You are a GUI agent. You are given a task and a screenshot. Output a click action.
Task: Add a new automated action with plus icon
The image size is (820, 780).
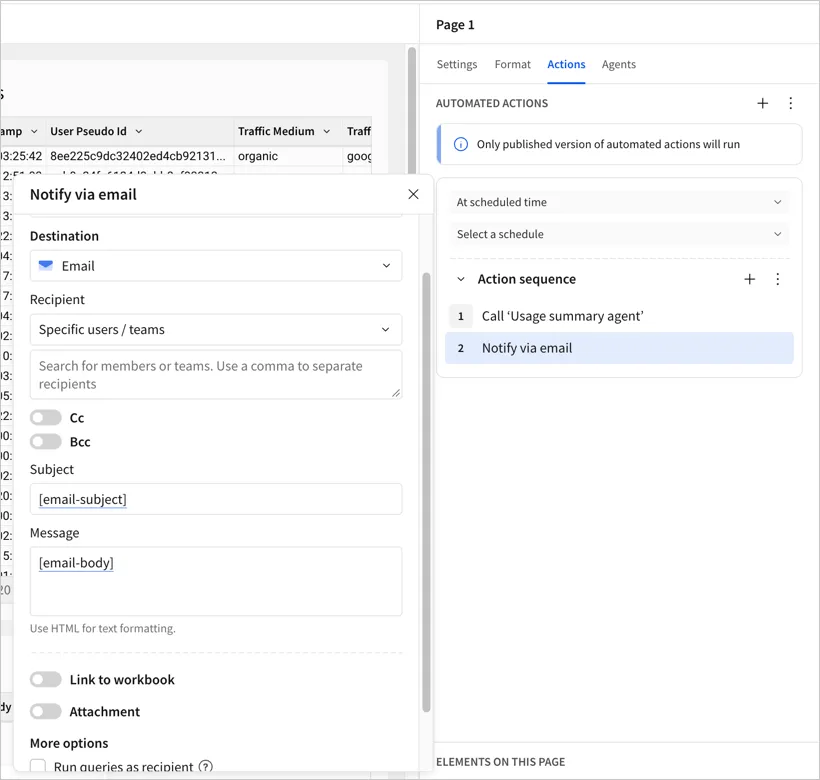762,104
